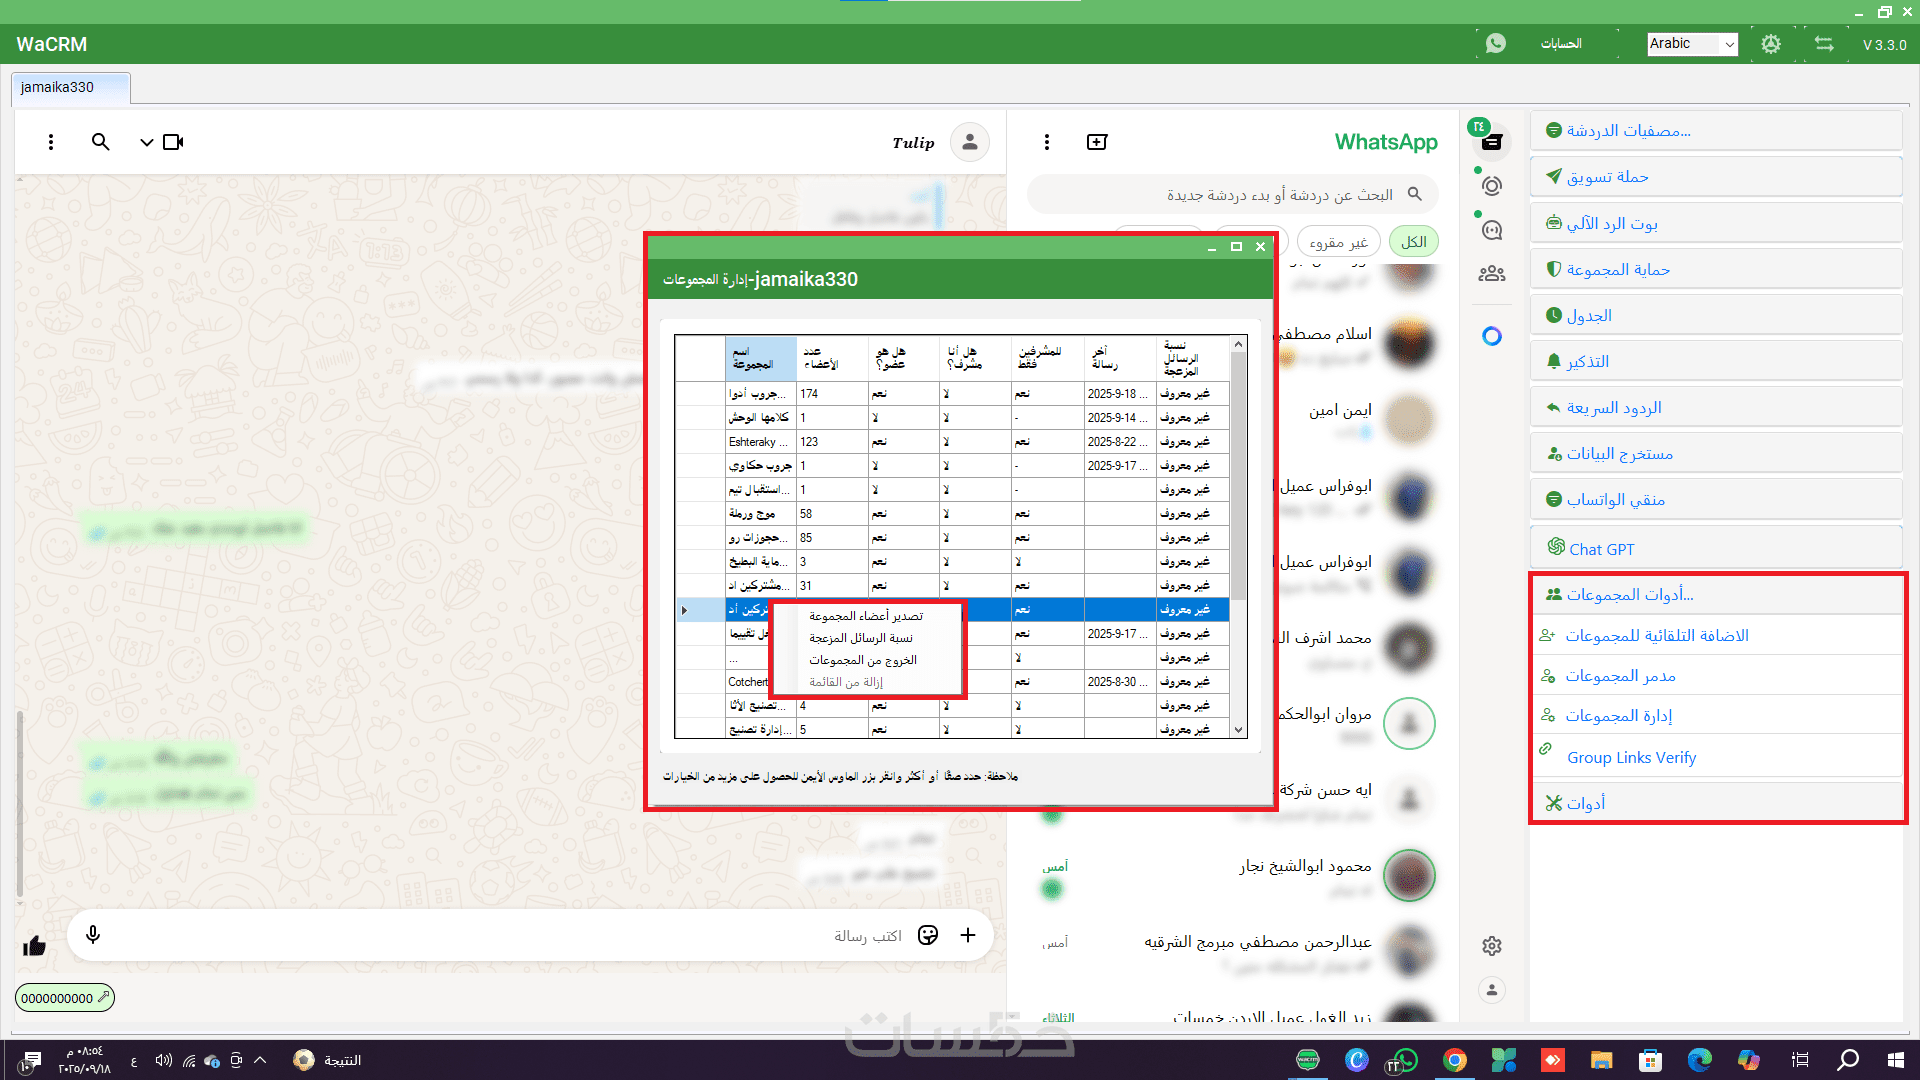Viewport: 1920px width, 1080px height.
Task: Choose 'تصدير أعضاء المجموعة' from context menu
Action: coord(865,616)
